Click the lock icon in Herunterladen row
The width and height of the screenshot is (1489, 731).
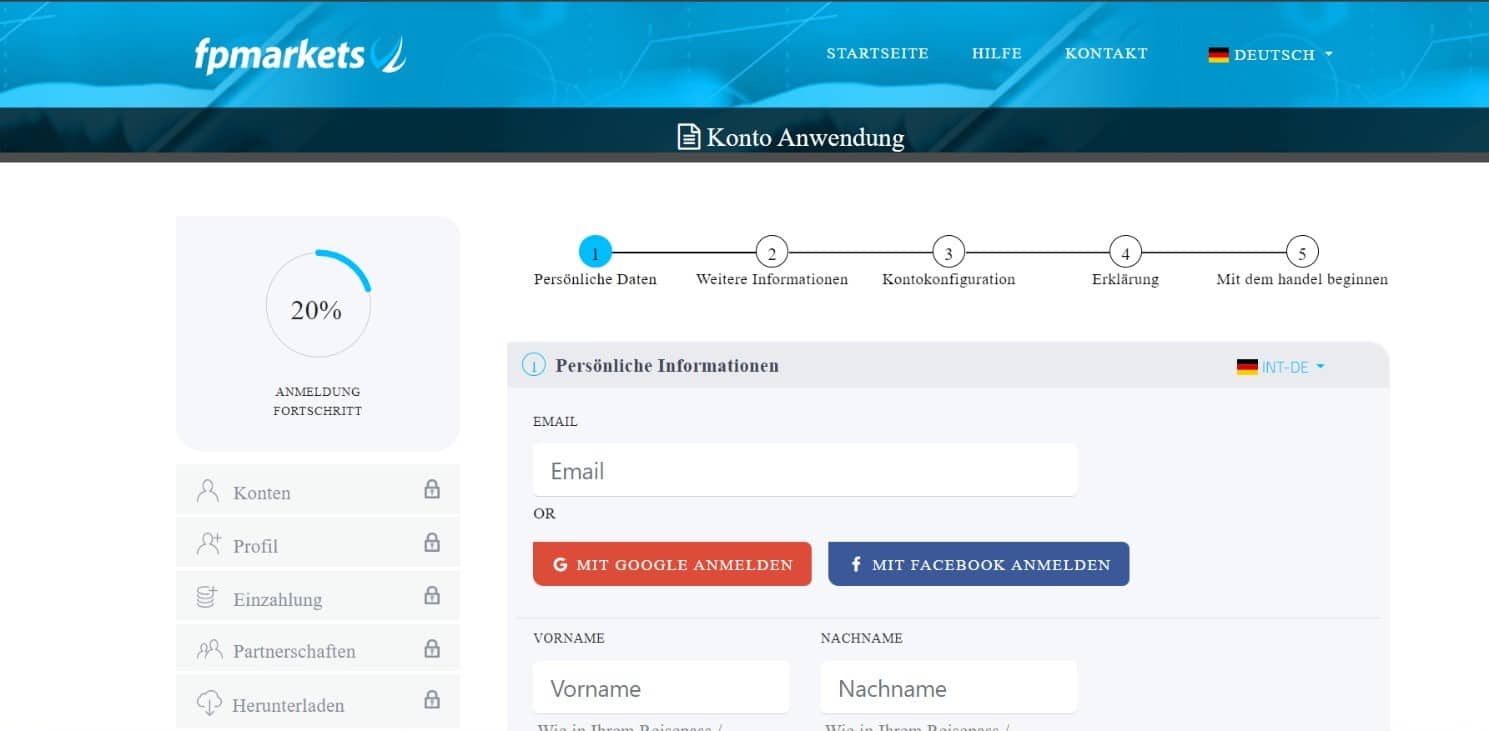432,698
